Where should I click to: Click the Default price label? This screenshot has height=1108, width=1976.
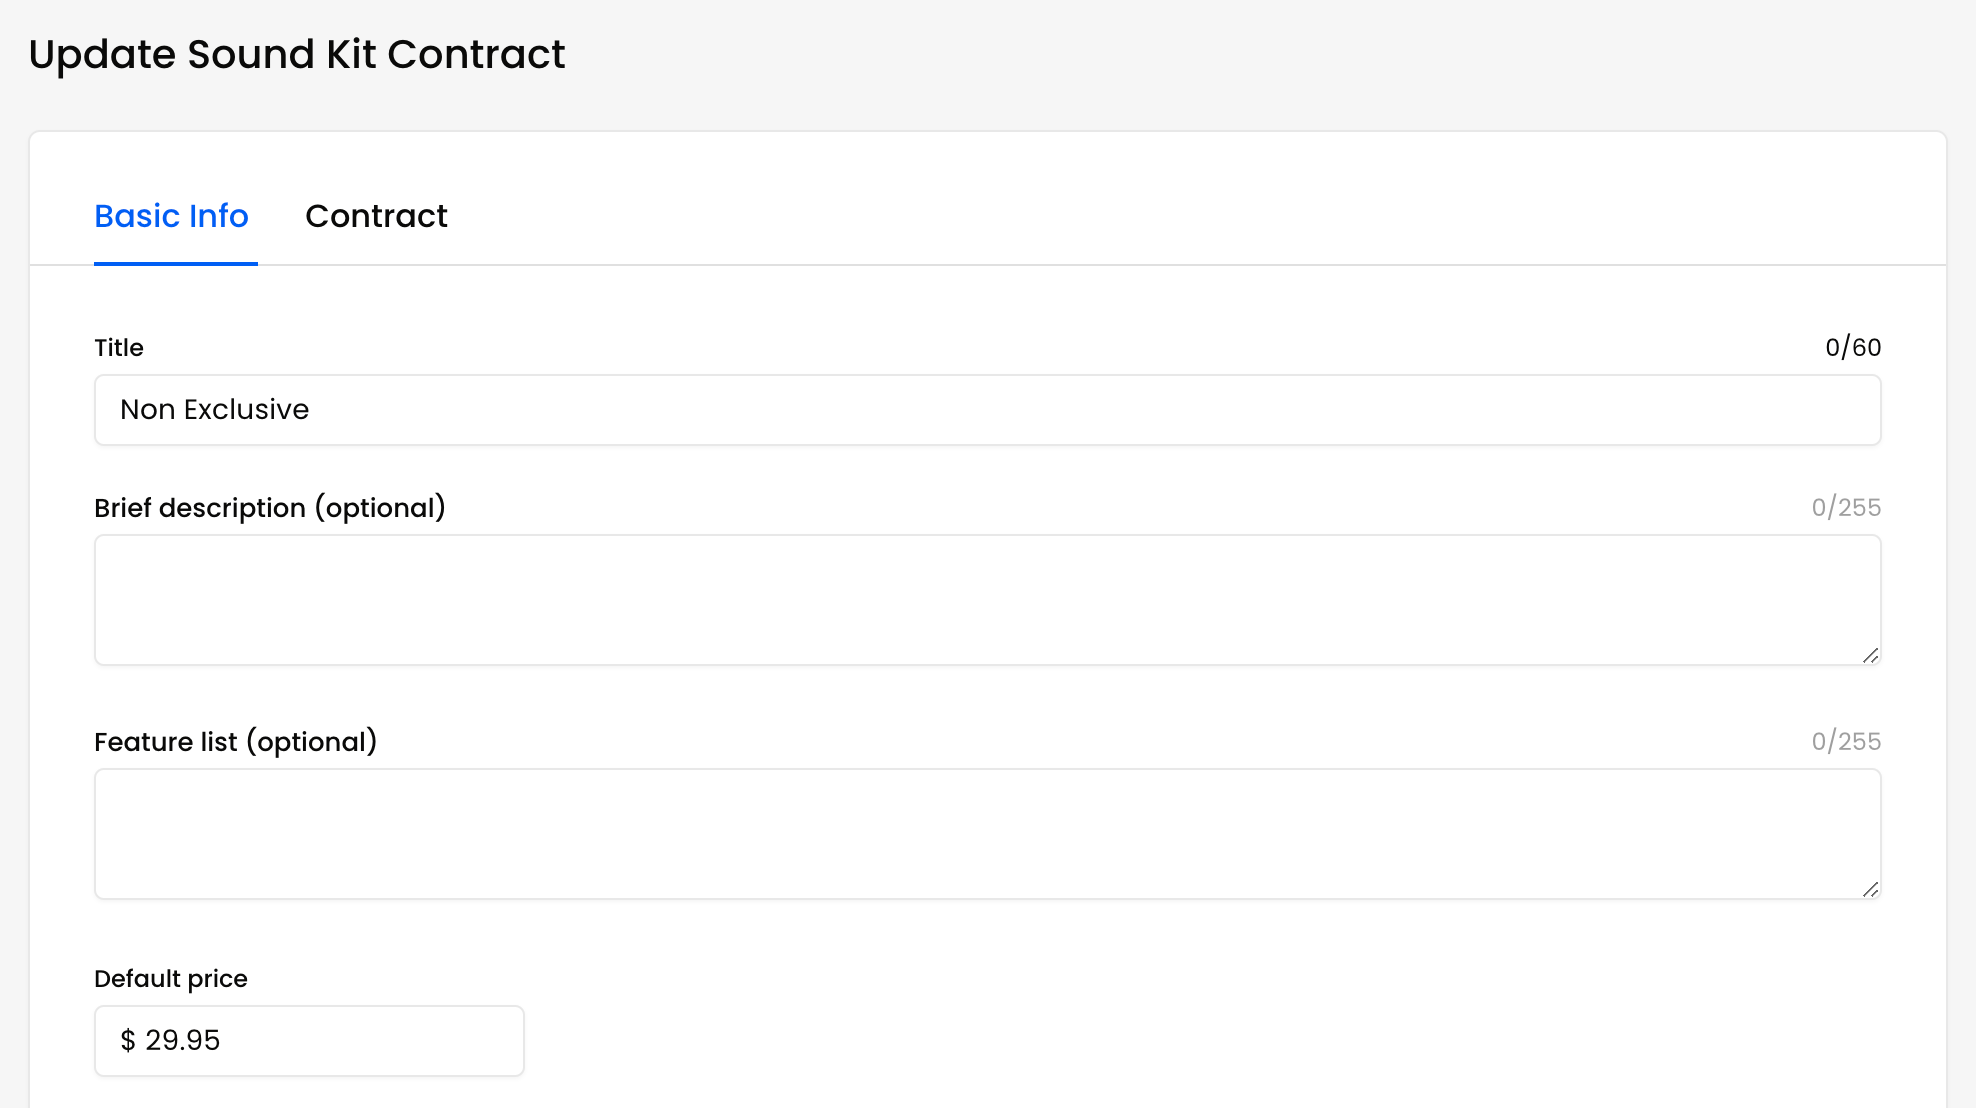pyautogui.click(x=171, y=979)
